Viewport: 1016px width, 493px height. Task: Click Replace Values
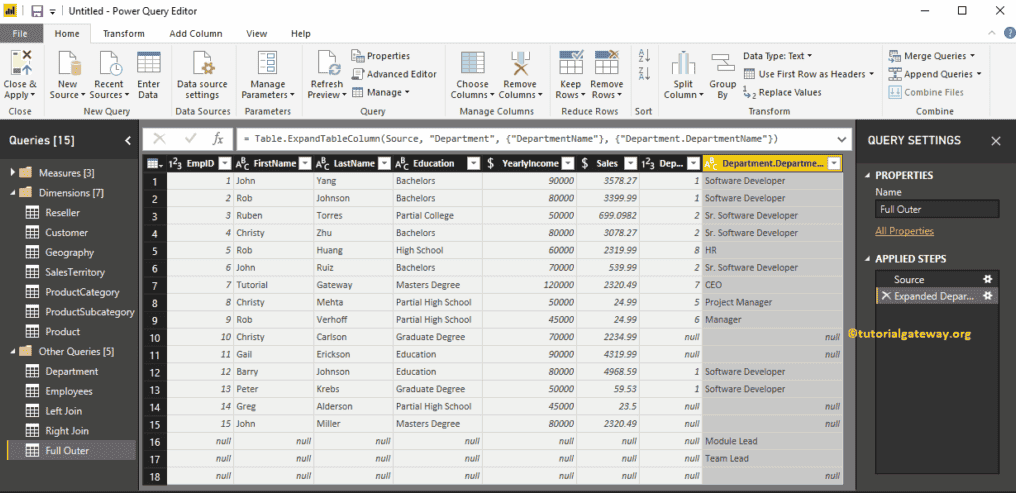[x=782, y=92]
